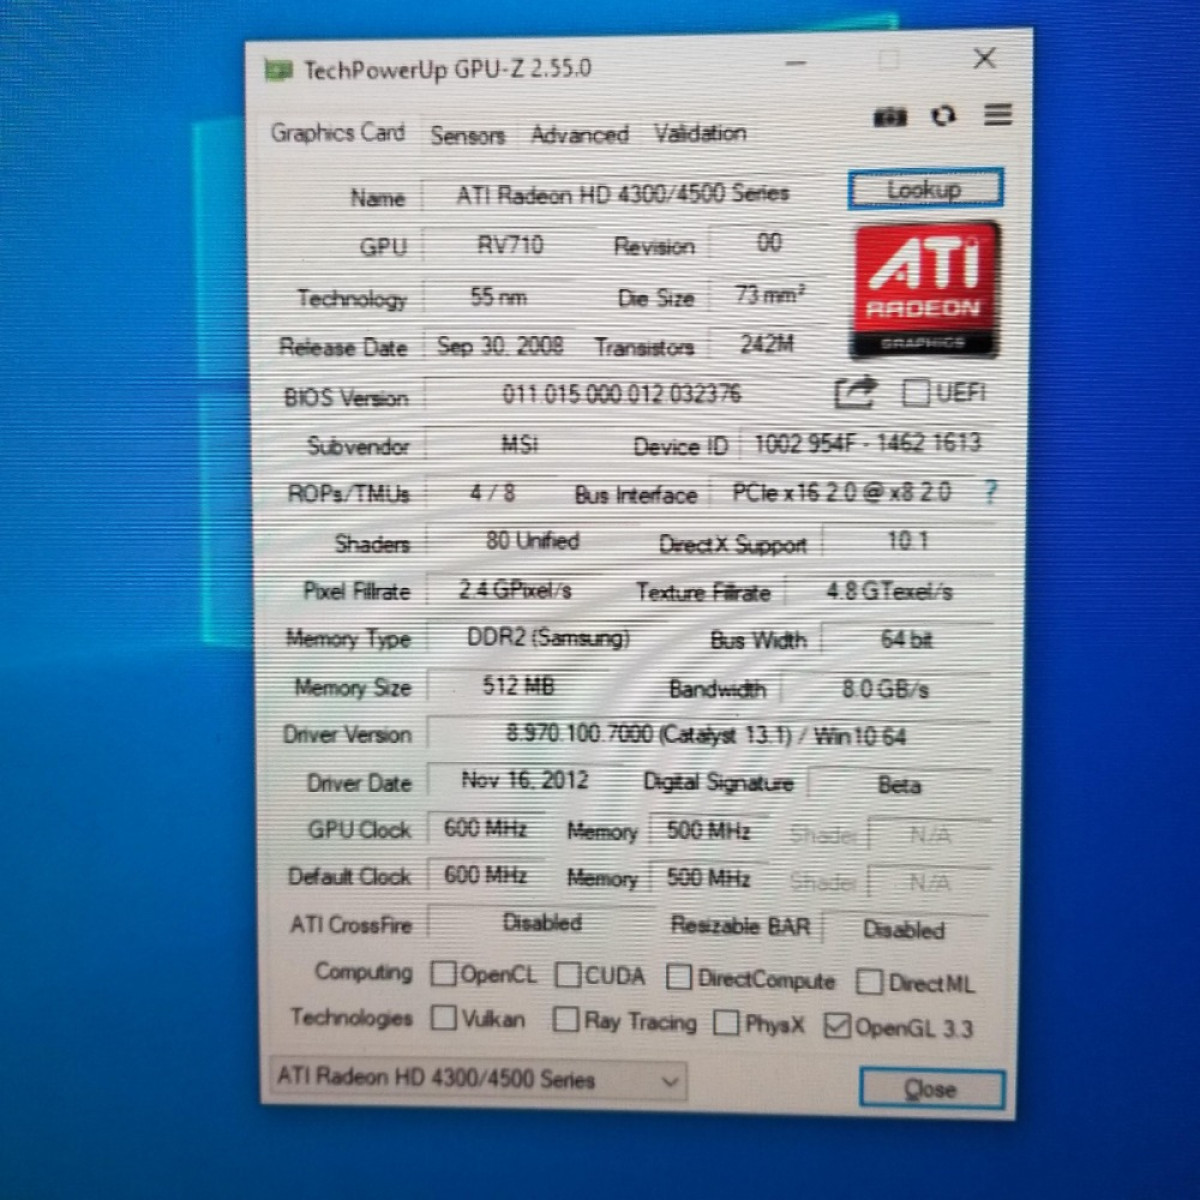Click the Texture Fillrate value
This screenshot has height=1200, width=1200.
[x=889, y=591]
